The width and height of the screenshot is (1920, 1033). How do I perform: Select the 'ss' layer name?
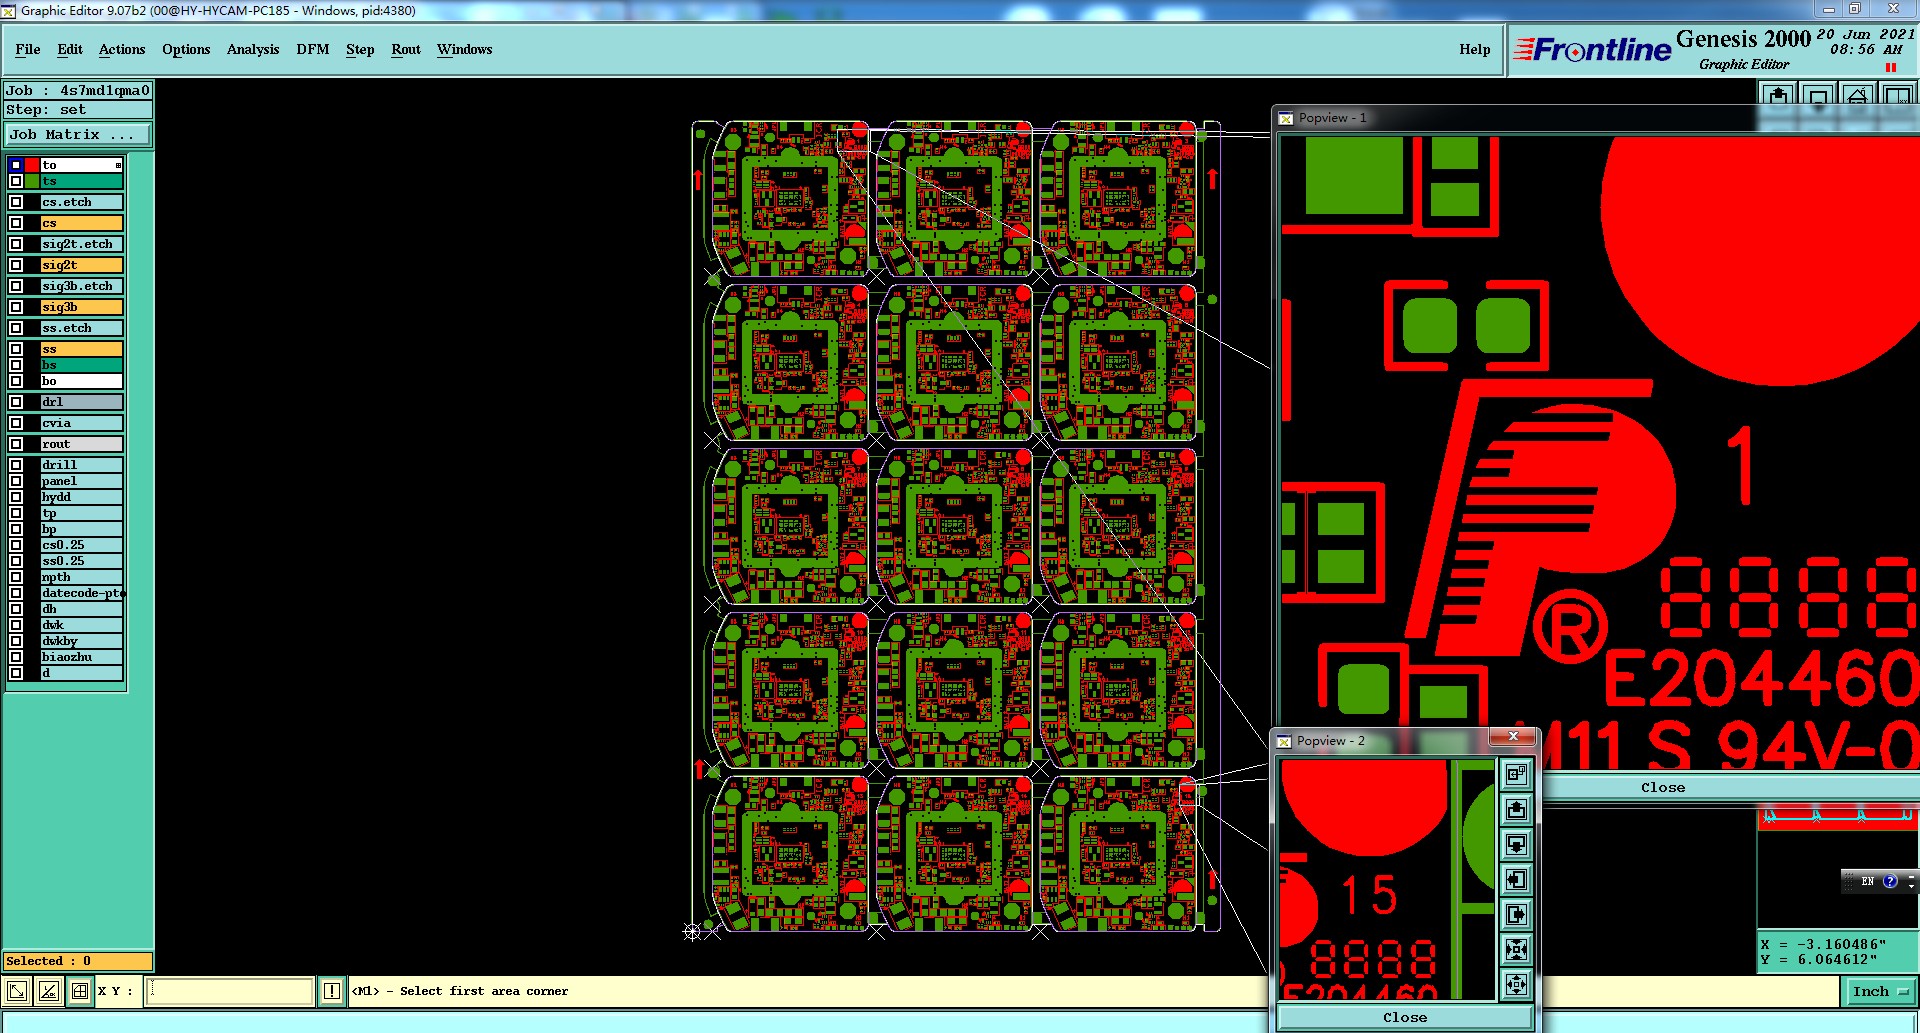tap(82, 349)
